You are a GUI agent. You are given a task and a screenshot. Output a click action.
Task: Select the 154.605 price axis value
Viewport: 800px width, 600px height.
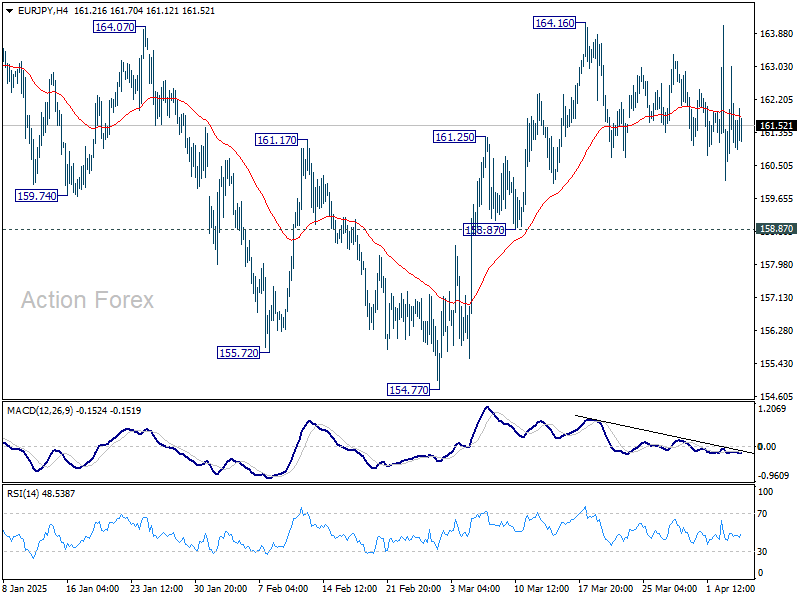777,396
